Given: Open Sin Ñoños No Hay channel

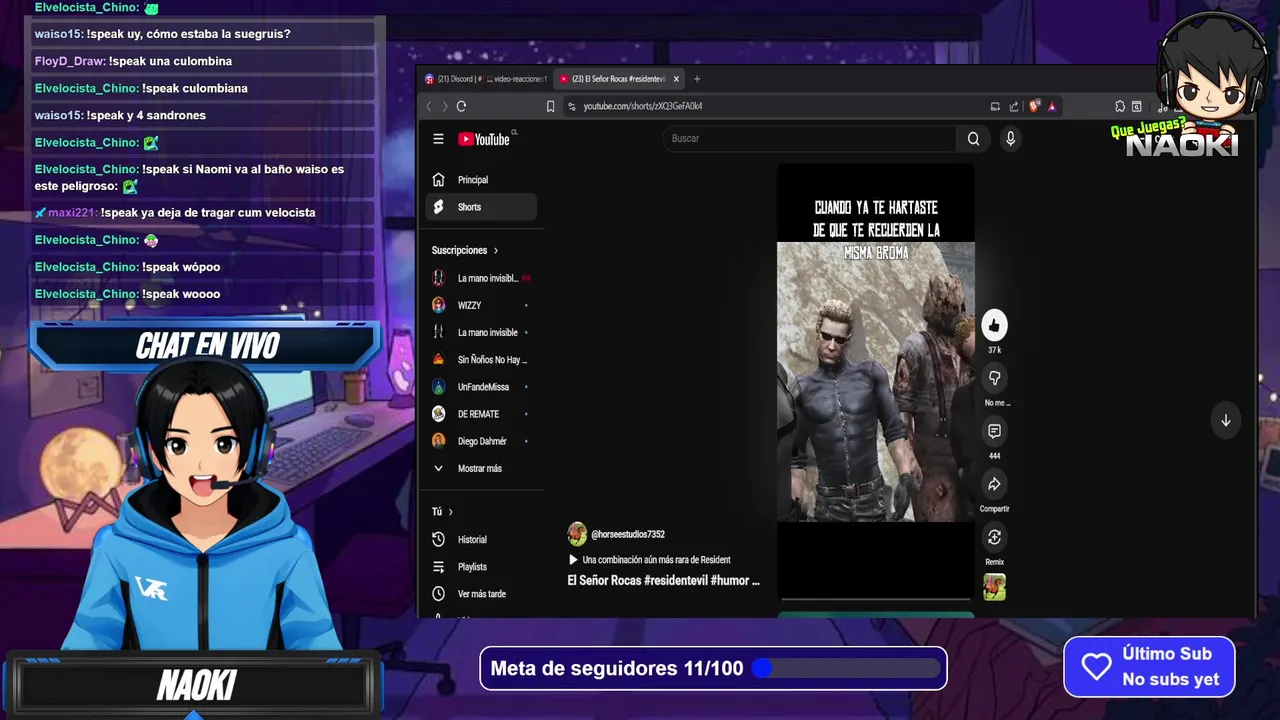Looking at the screenshot, I should tap(481, 359).
